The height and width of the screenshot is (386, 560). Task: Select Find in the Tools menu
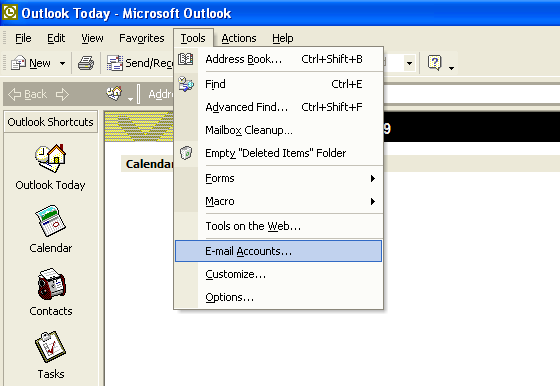pyautogui.click(x=279, y=84)
